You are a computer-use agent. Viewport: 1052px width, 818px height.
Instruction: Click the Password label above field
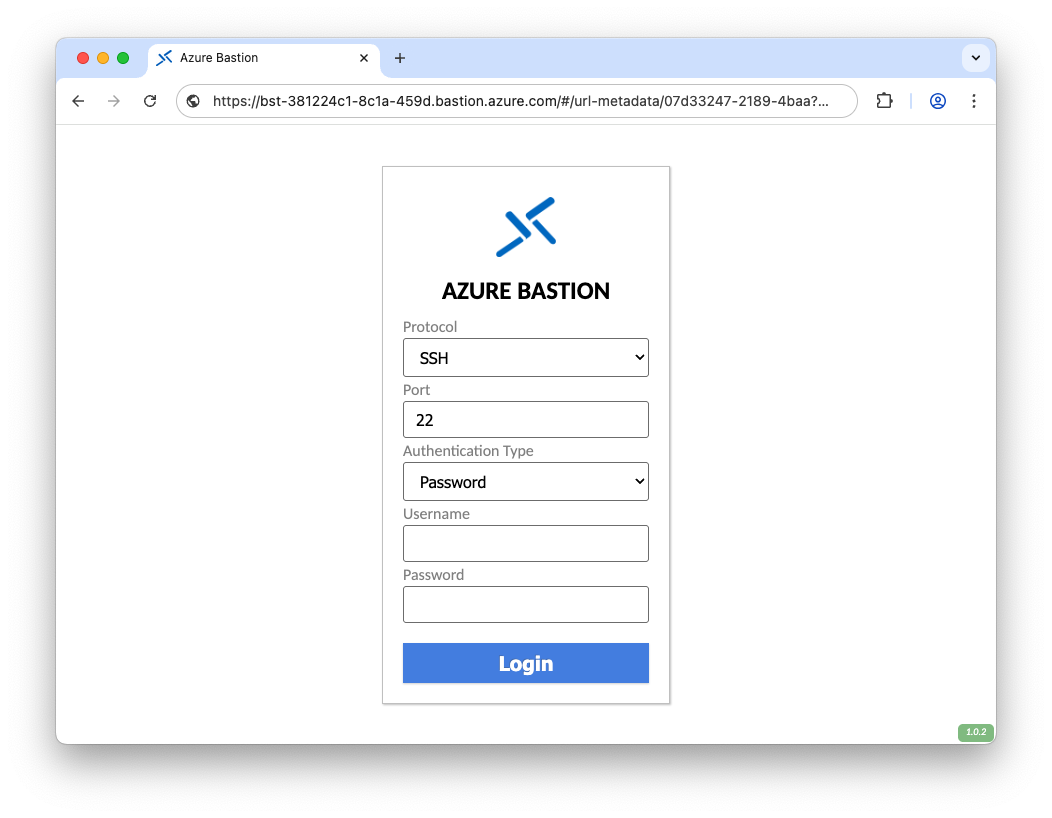click(x=433, y=575)
